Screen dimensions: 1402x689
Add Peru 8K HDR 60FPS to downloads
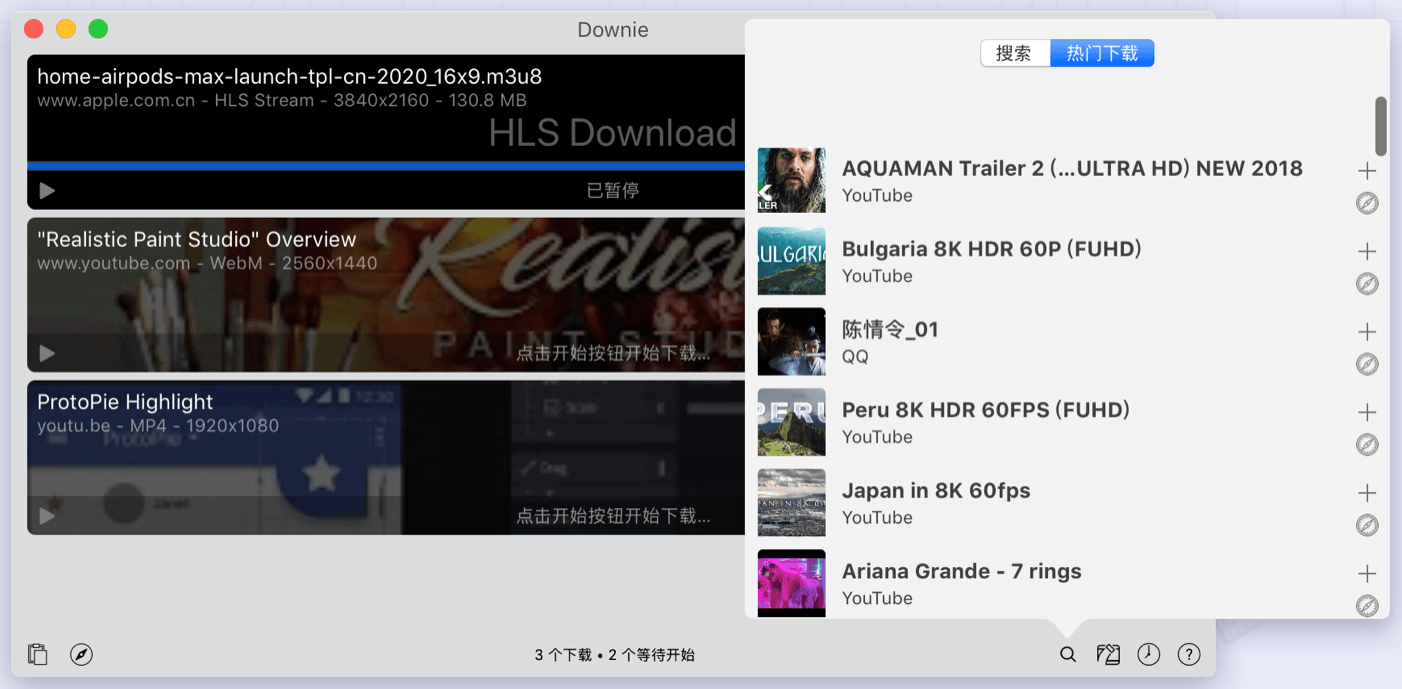point(1367,412)
